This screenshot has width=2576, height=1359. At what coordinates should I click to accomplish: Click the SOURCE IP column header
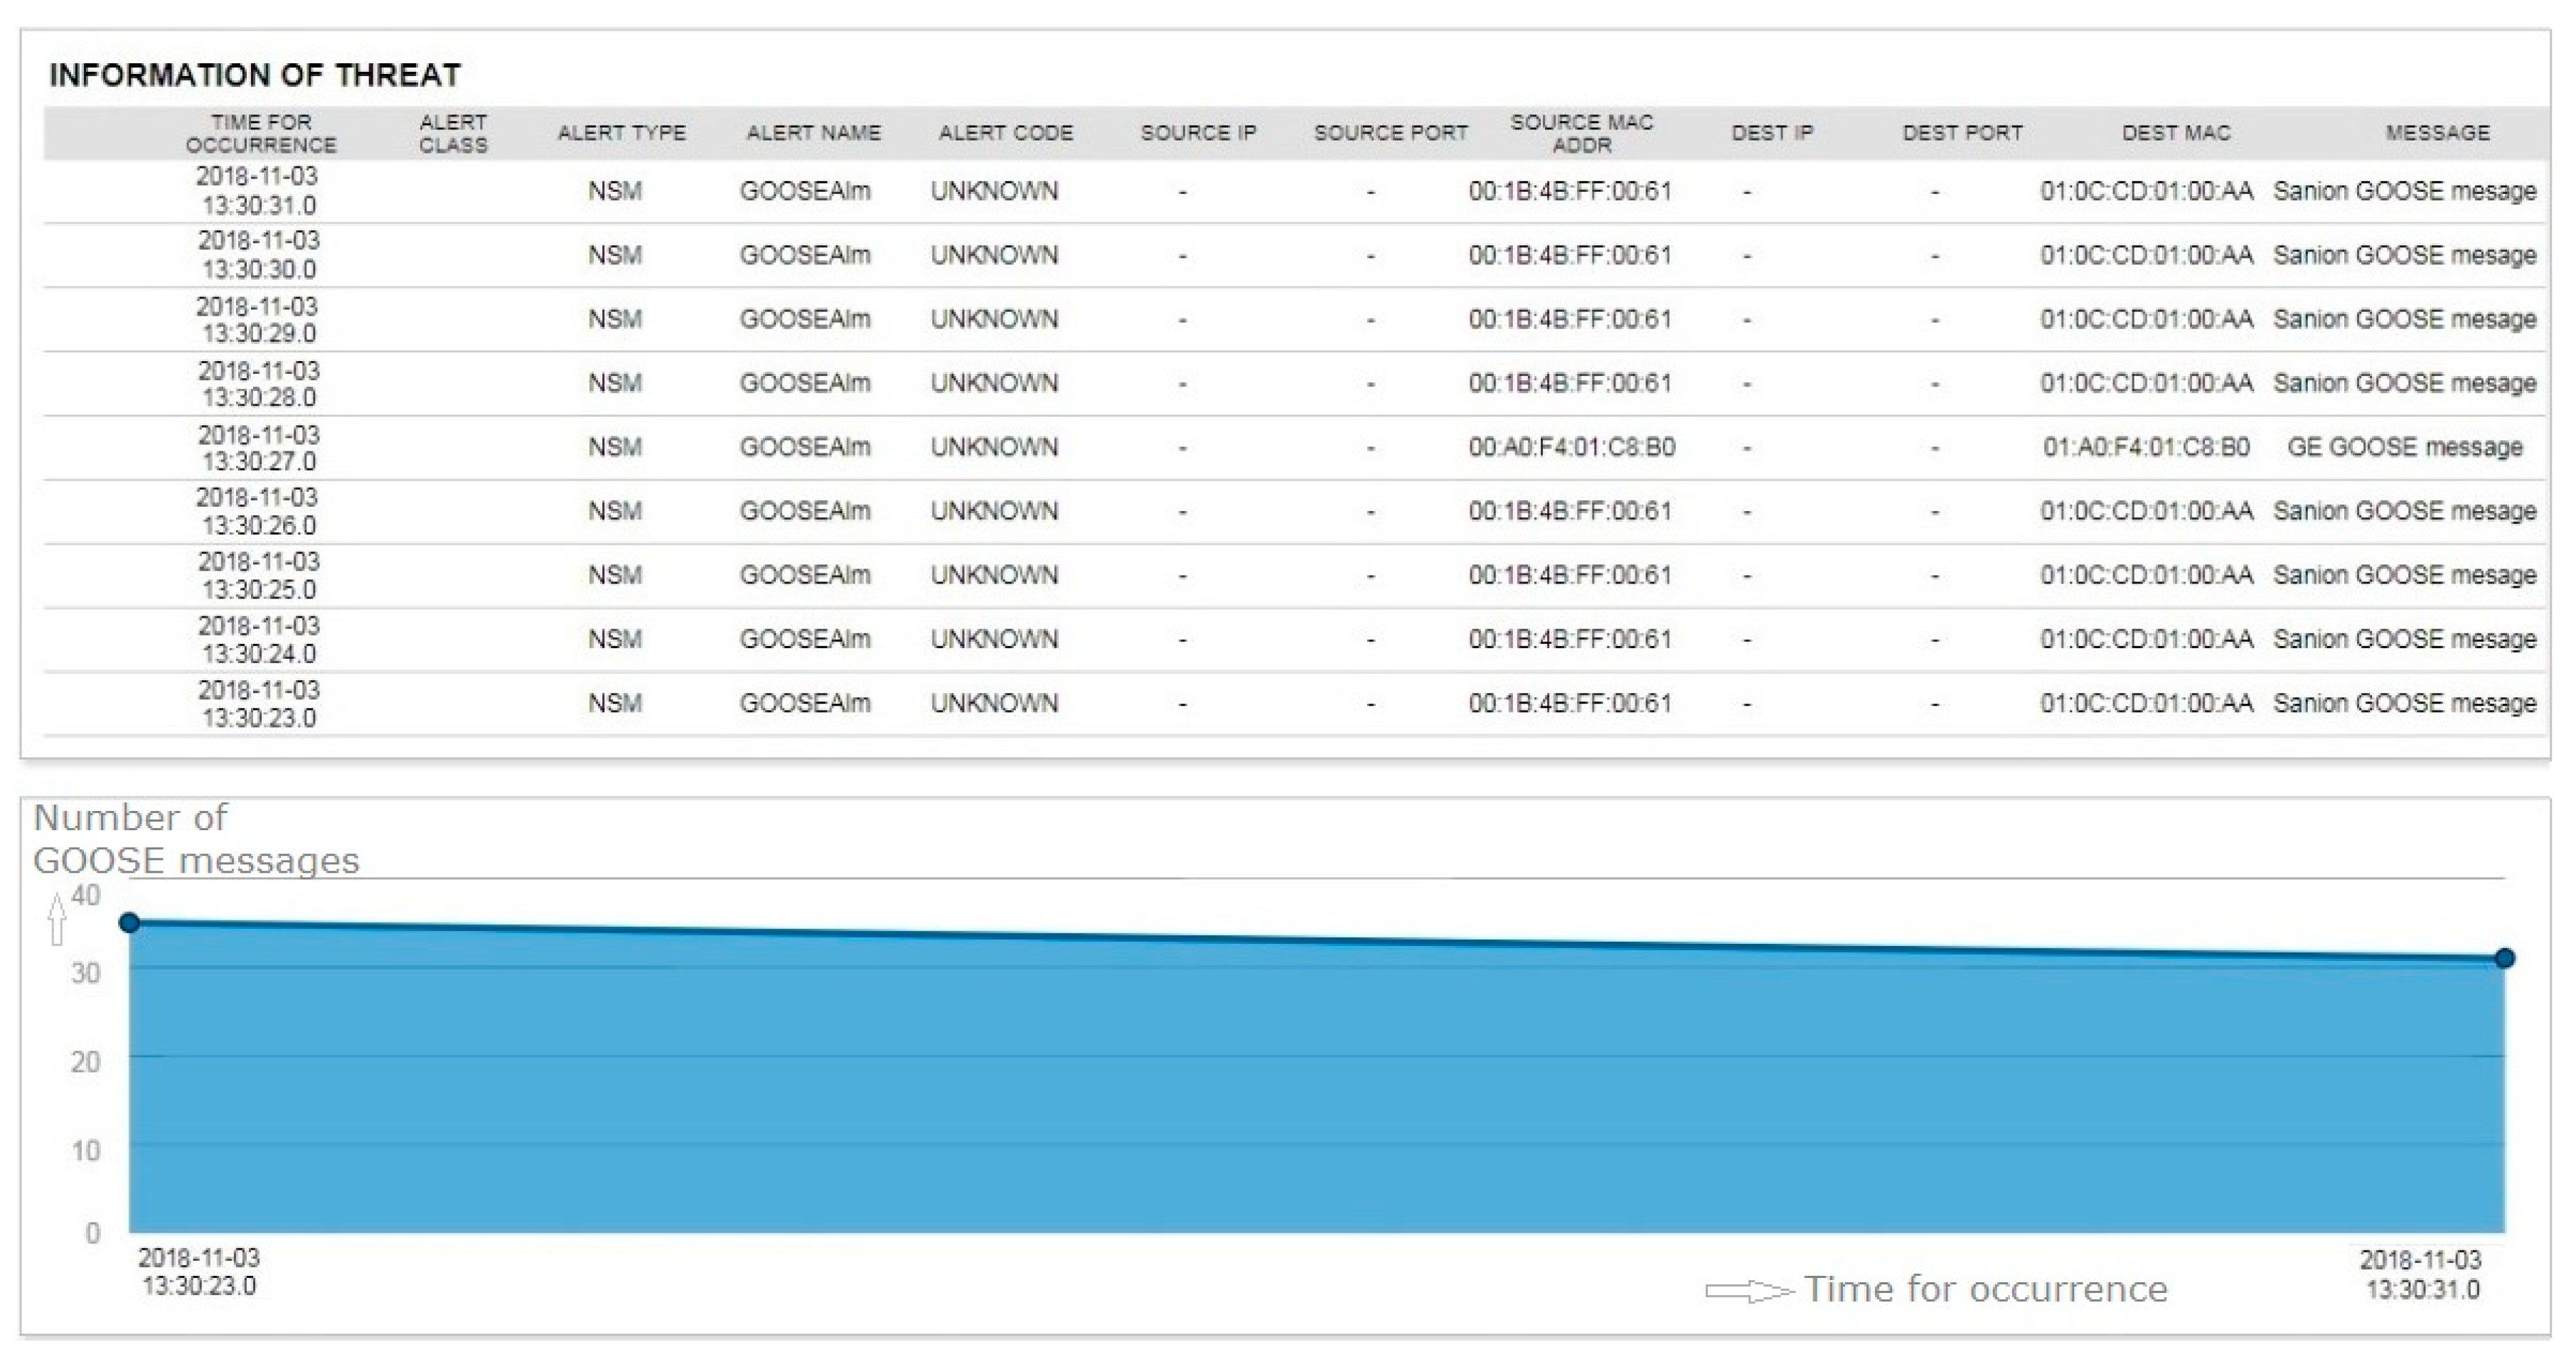tap(1198, 133)
